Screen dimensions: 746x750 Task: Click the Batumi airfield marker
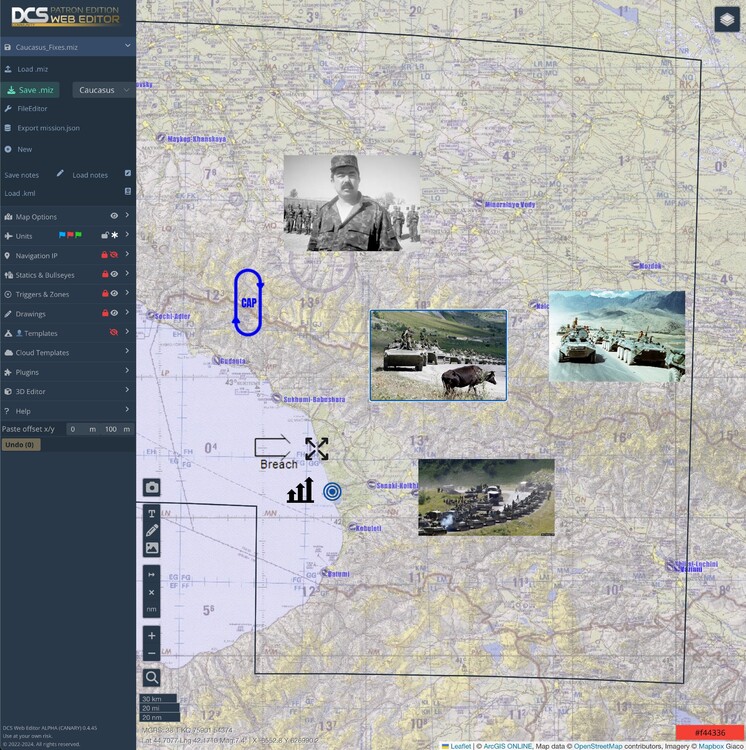click(325, 572)
